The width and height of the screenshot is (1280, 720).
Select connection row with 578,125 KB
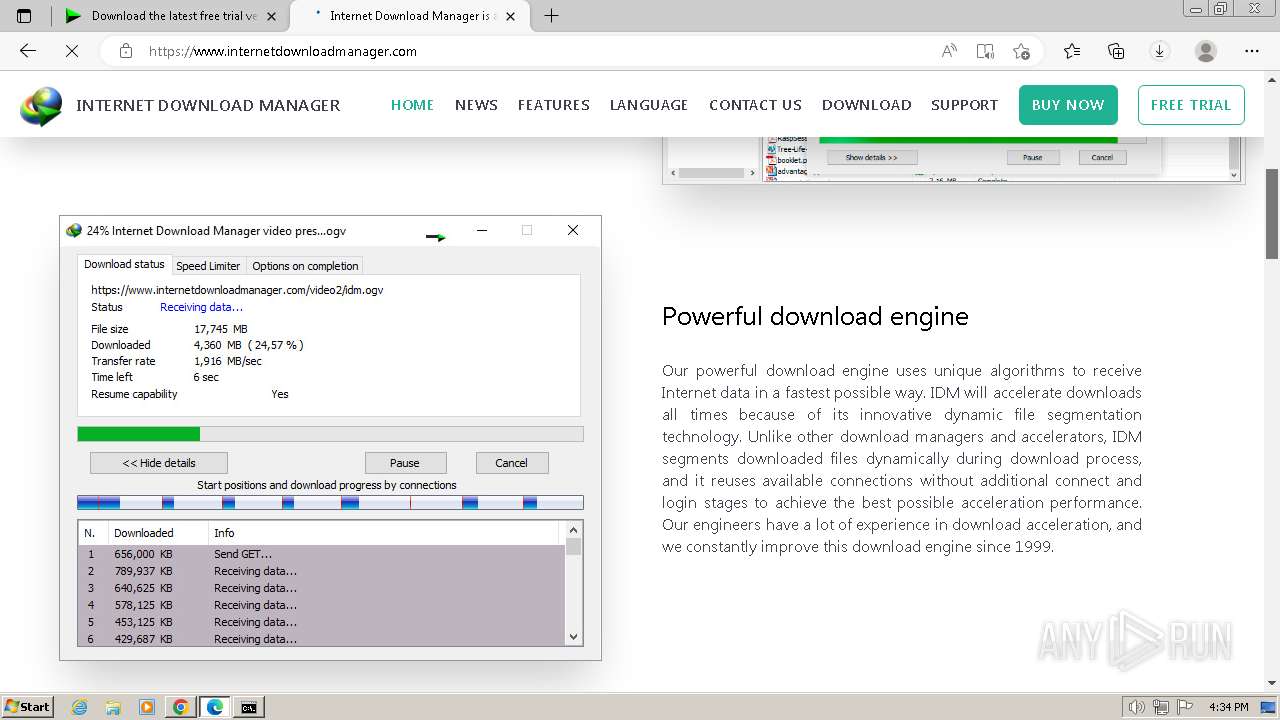click(x=321, y=605)
